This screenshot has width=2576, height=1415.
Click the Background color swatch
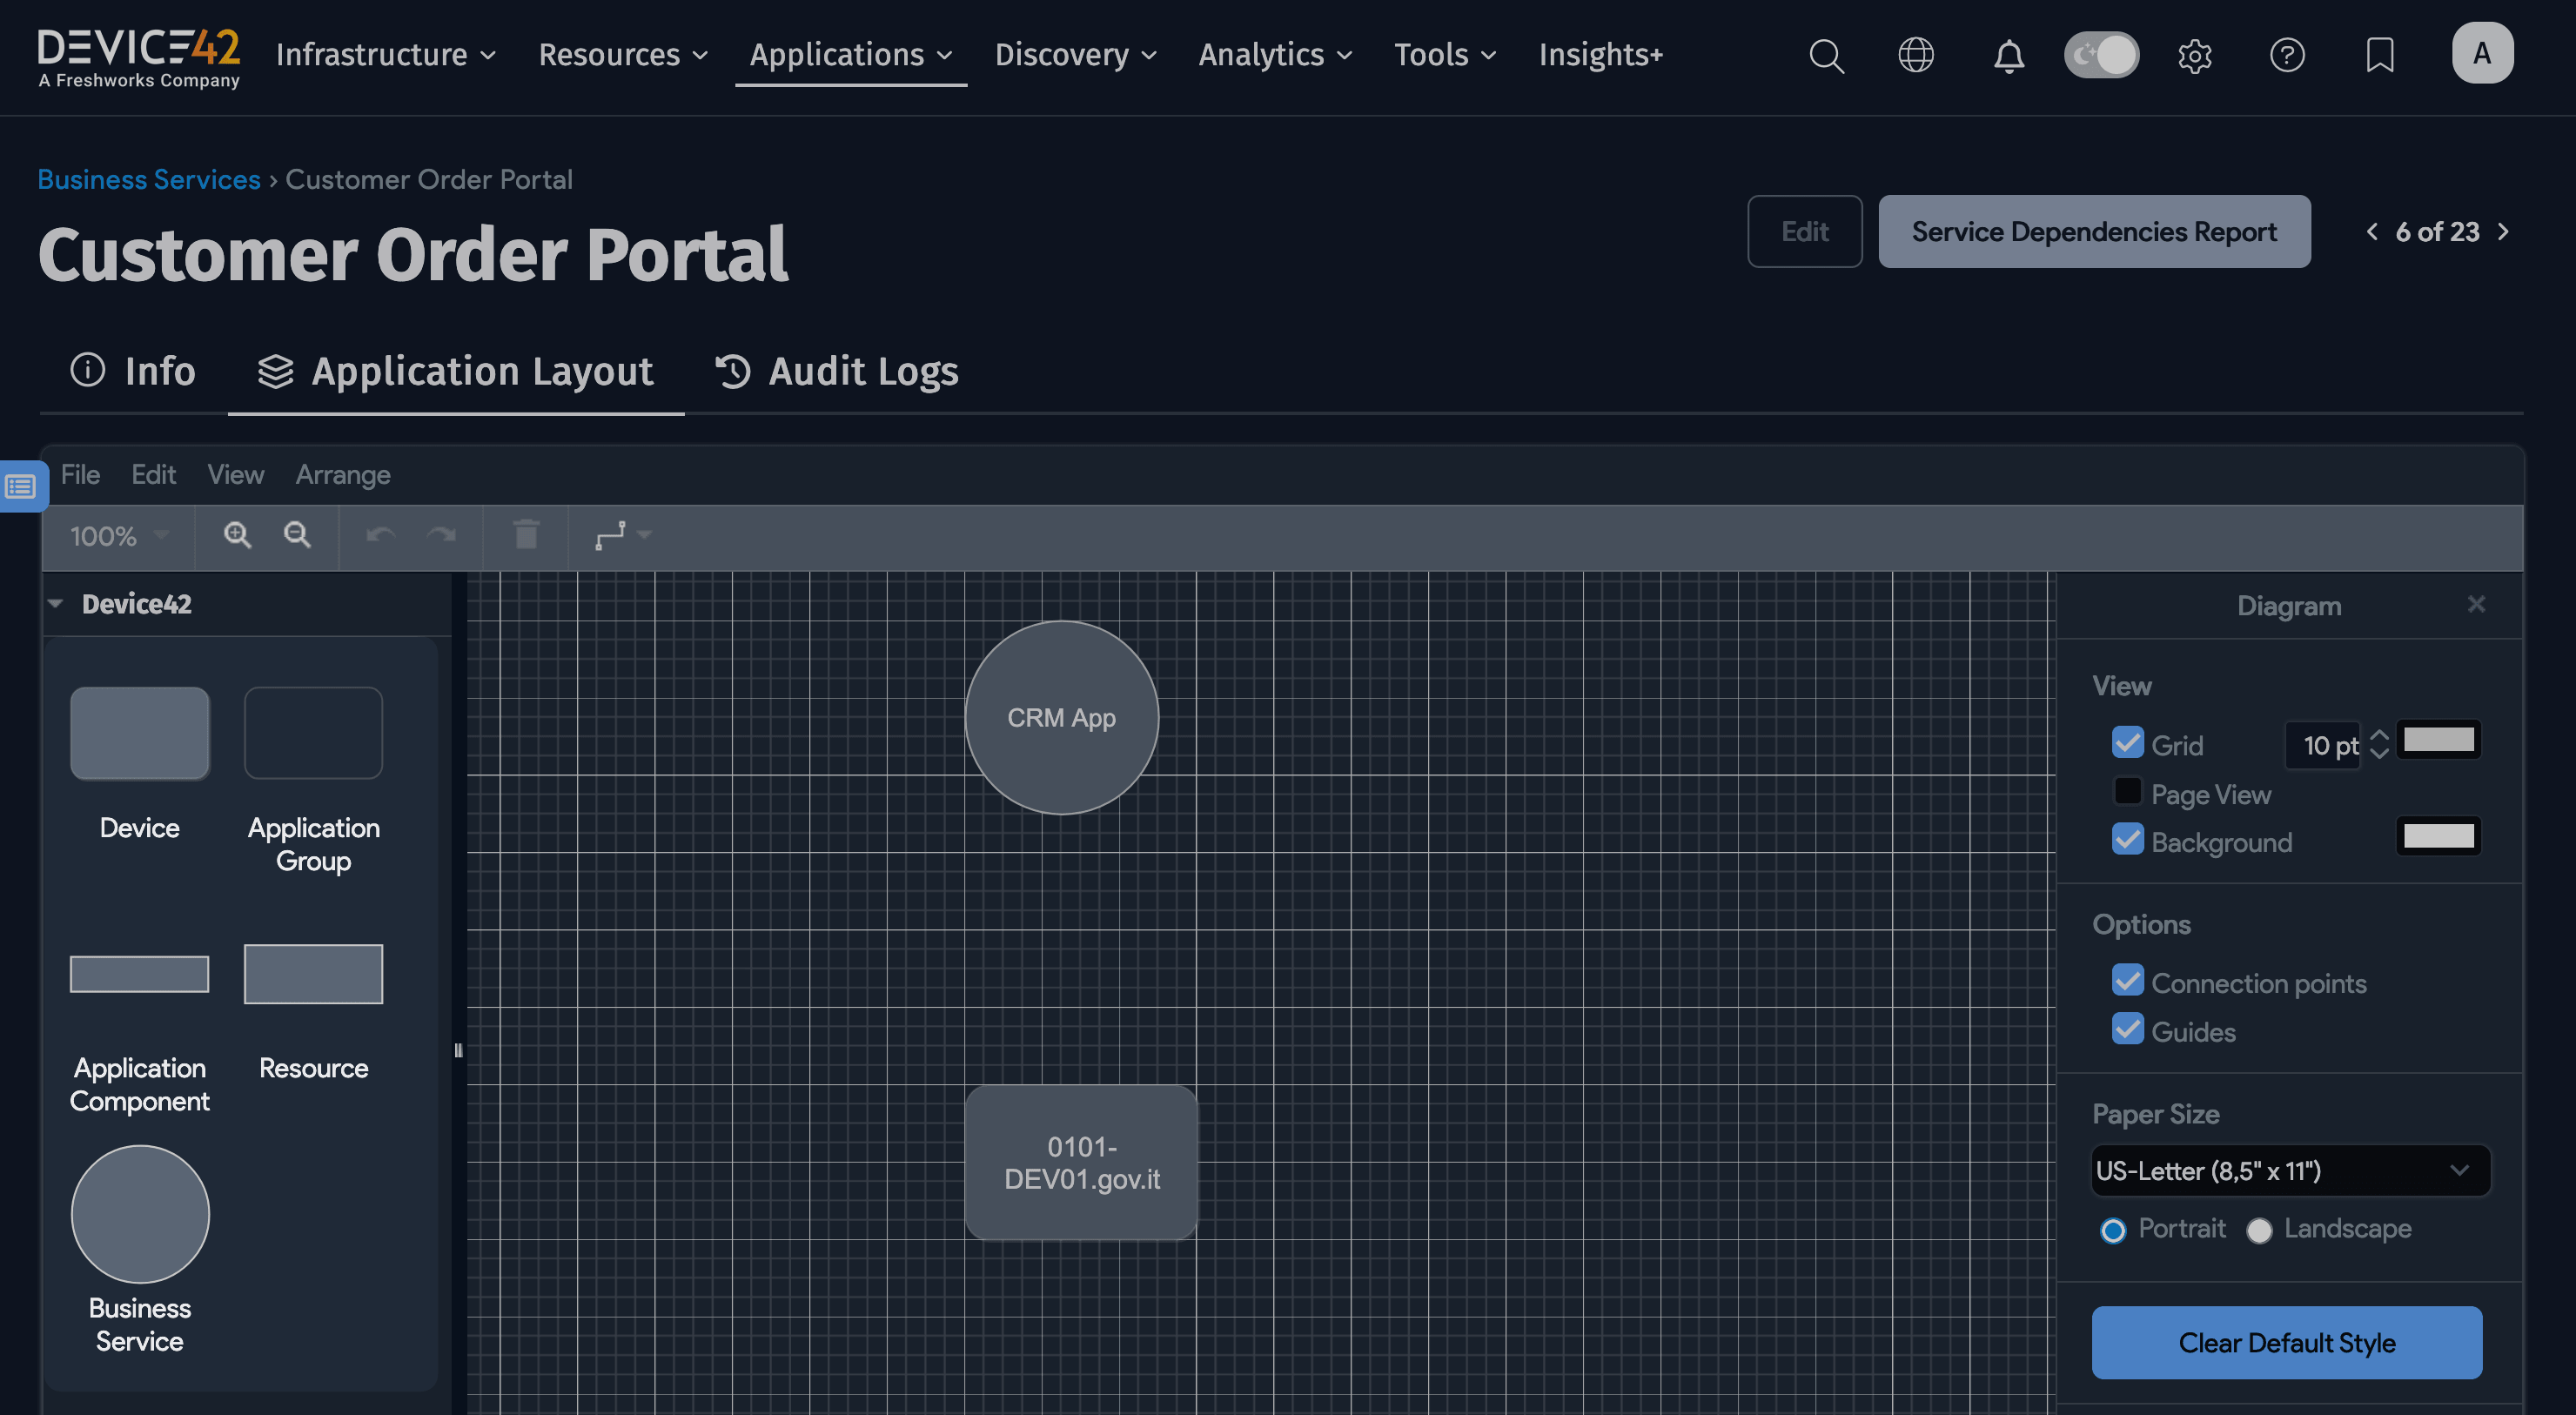(x=2438, y=836)
